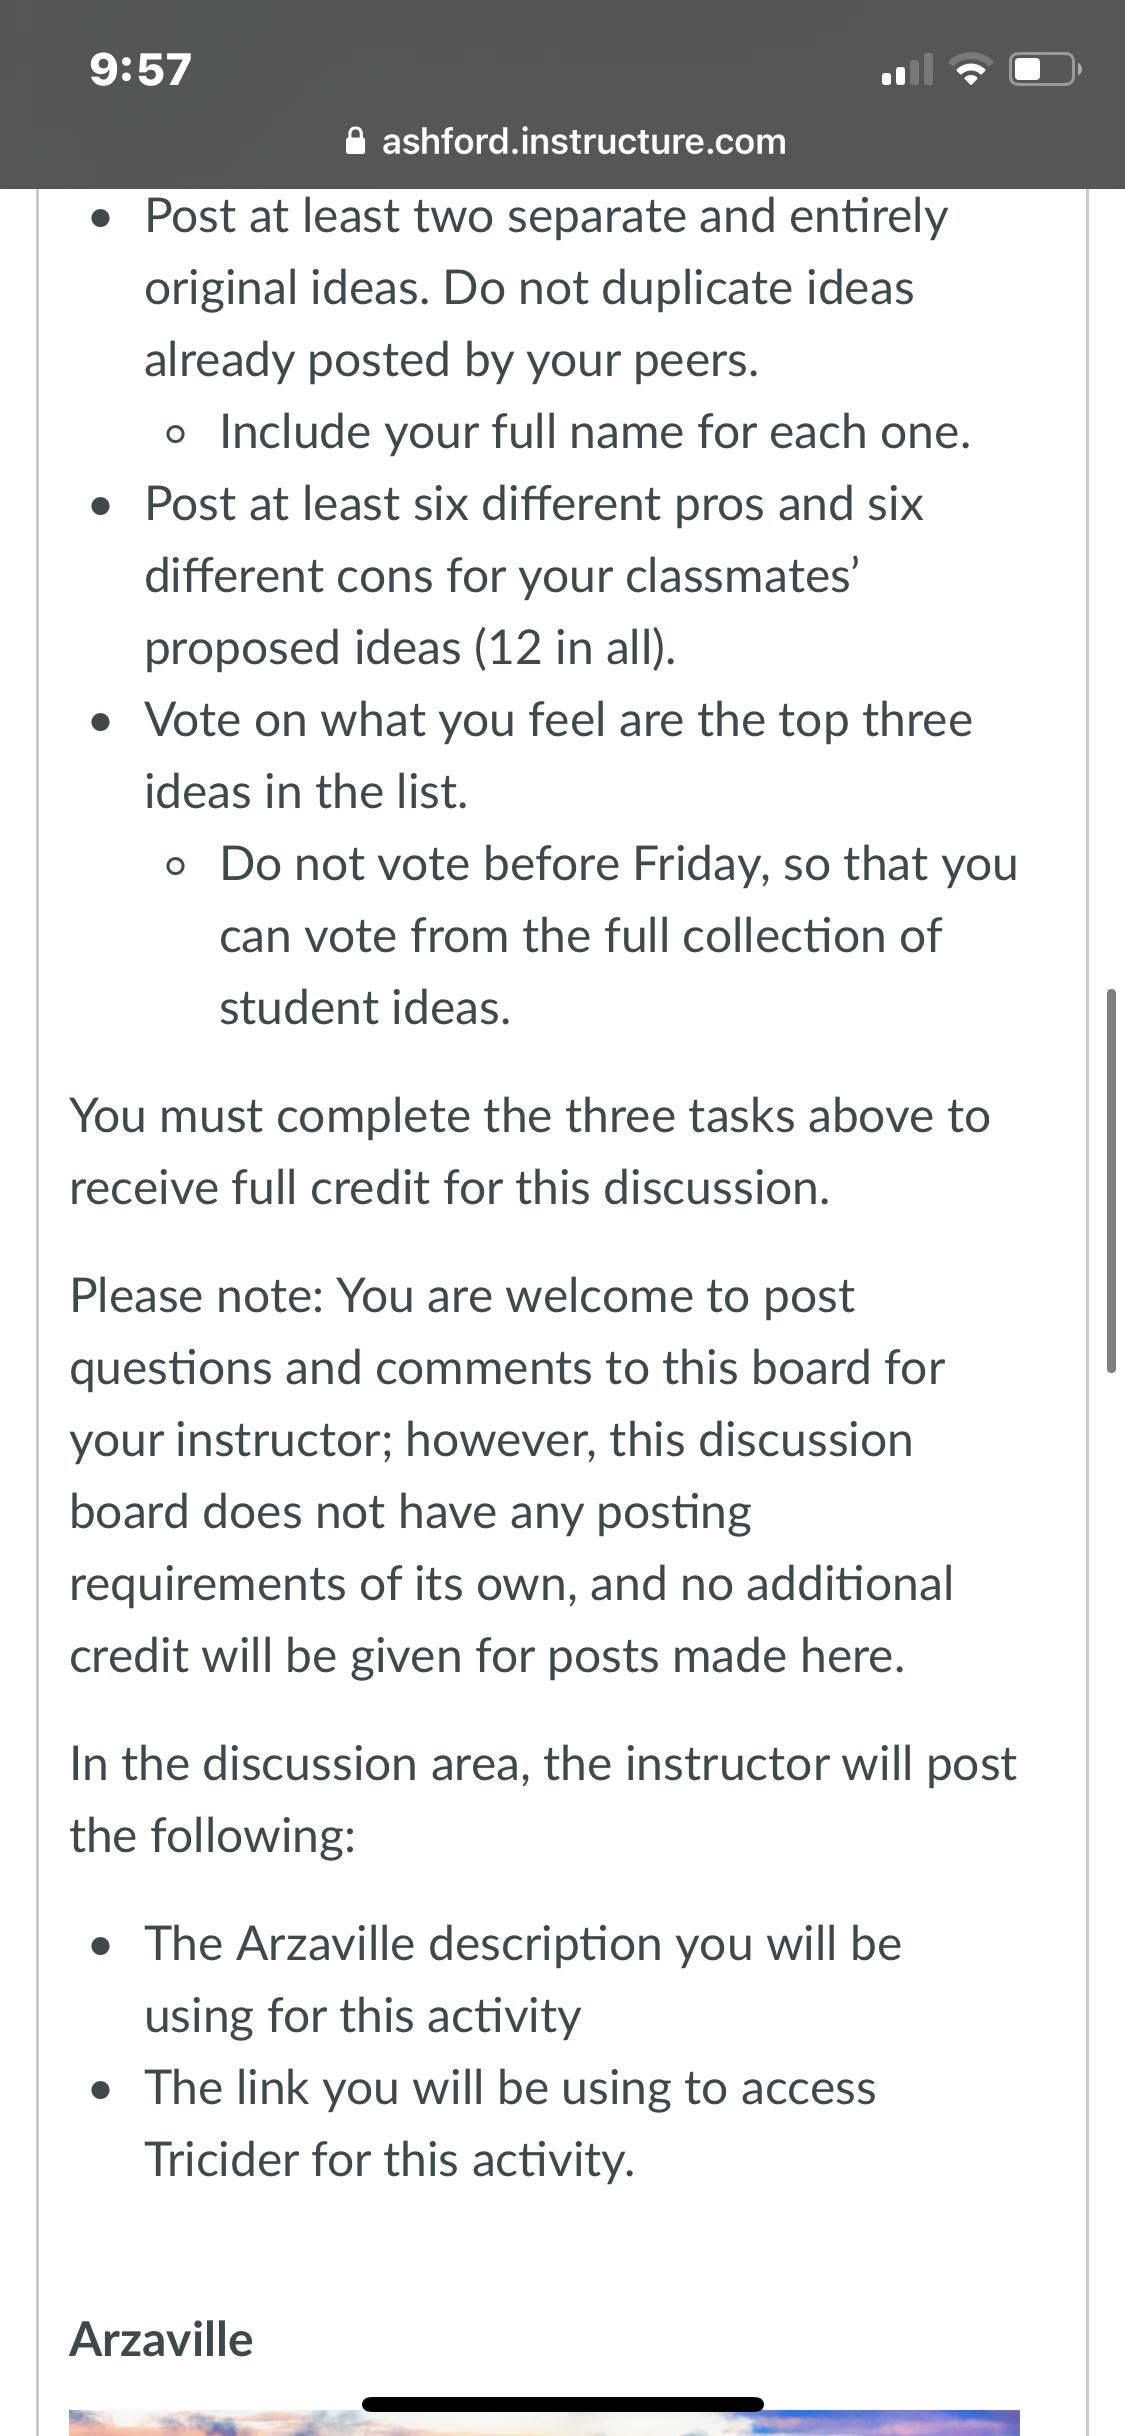Tap 'Do not vote before Friday' sub-bullet
The height and width of the screenshot is (2436, 1125).
pyautogui.click(x=618, y=936)
